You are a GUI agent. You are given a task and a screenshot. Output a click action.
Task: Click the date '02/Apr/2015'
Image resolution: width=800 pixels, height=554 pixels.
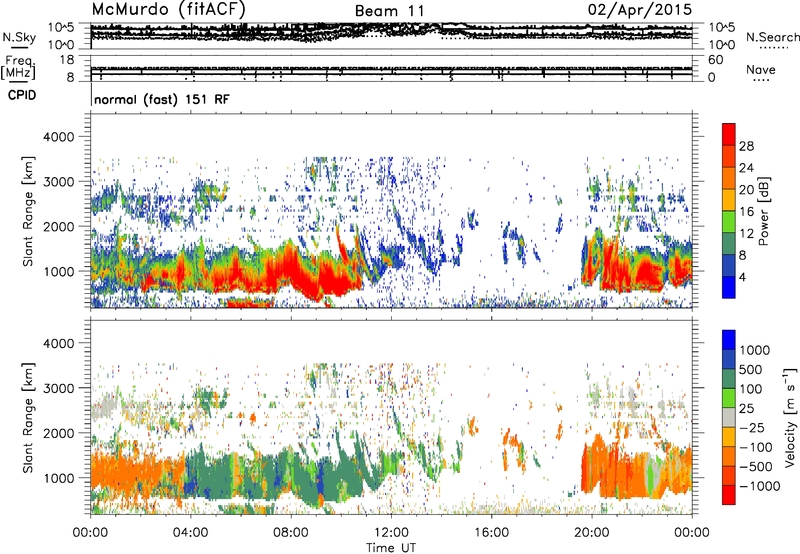tap(640, 10)
